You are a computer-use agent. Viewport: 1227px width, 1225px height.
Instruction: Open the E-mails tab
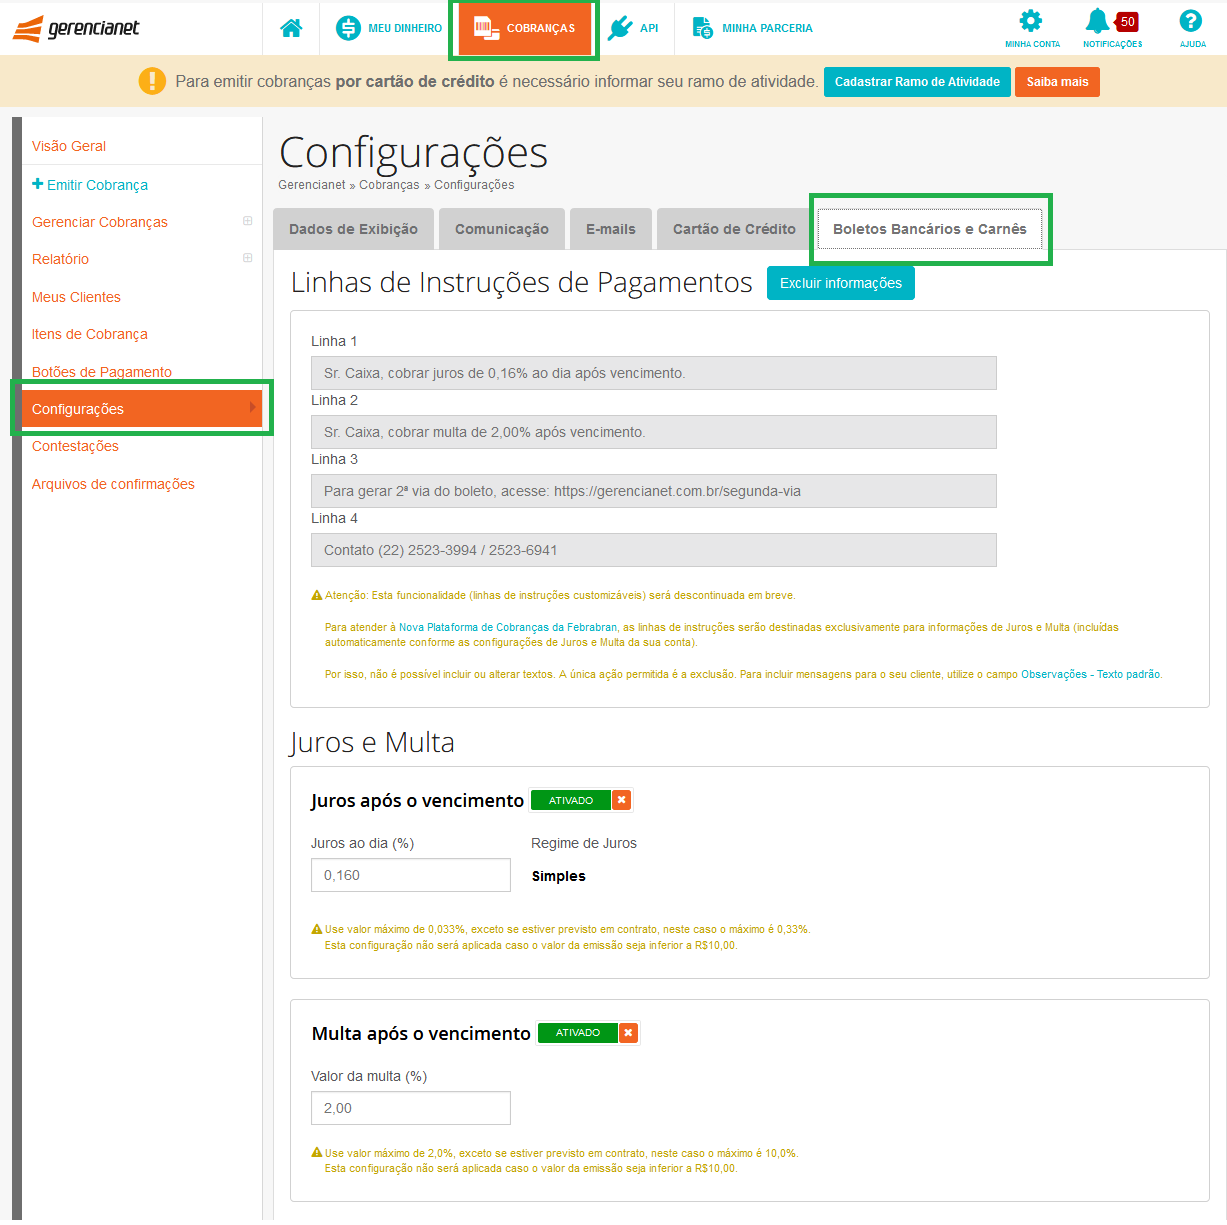[x=611, y=229]
